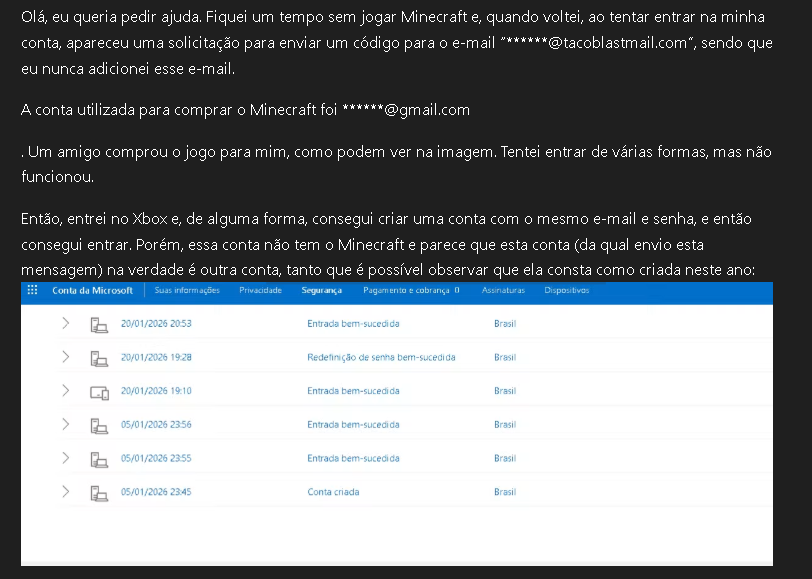Open the app launcher grid icon
The width and height of the screenshot is (812, 579).
tap(32, 290)
